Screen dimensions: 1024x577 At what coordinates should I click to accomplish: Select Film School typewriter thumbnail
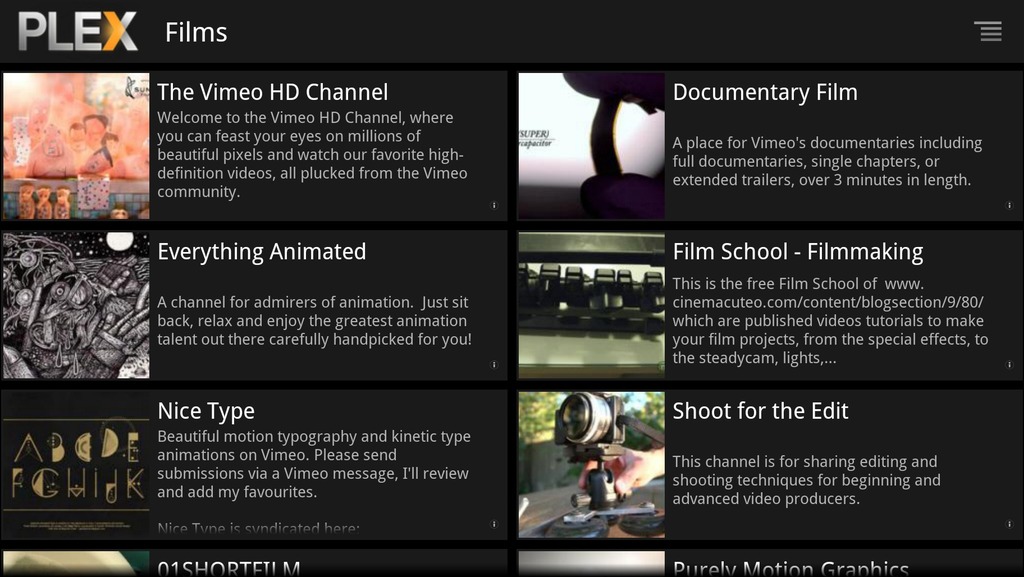pyautogui.click(x=591, y=305)
